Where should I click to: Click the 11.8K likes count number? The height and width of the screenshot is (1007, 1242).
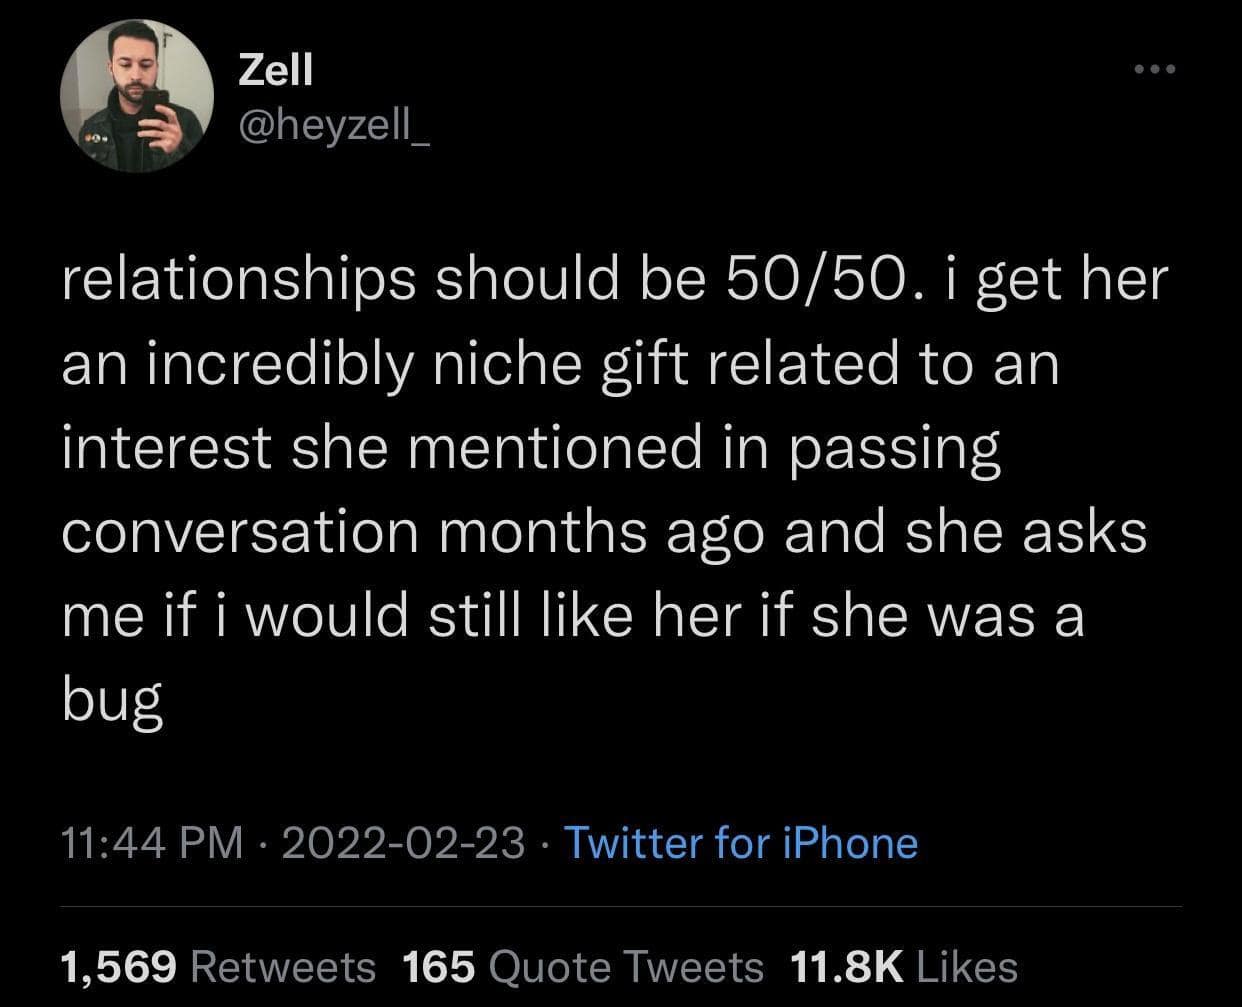(845, 966)
